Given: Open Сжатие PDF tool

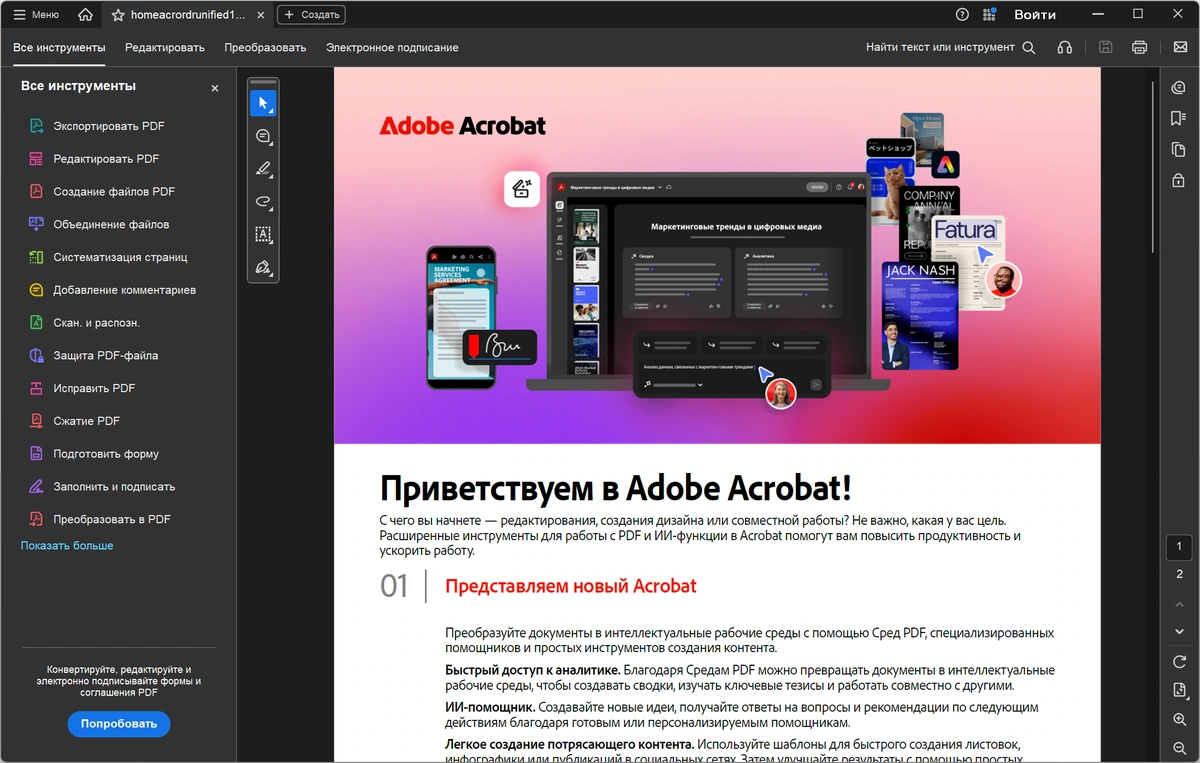Looking at the screenshot, I should point(73,421).
